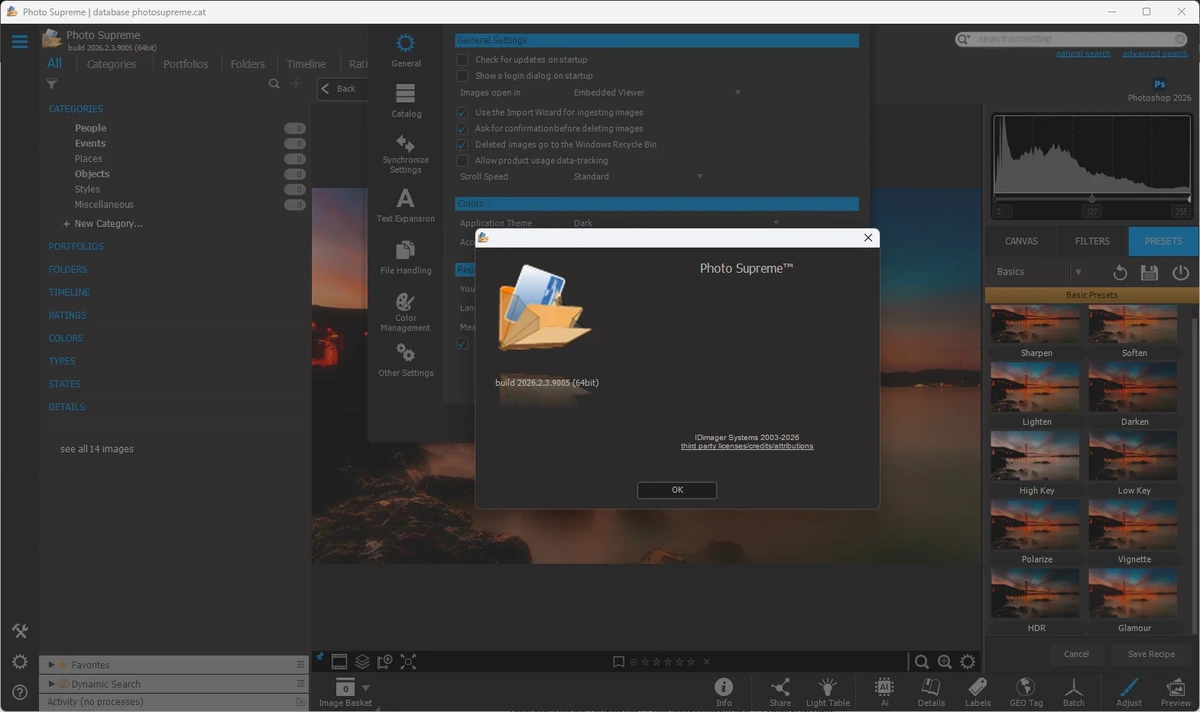This screenshot has height=712, width=1200.
Task: Reset presets with the undo arrow icon
Action: point(1120,272)
